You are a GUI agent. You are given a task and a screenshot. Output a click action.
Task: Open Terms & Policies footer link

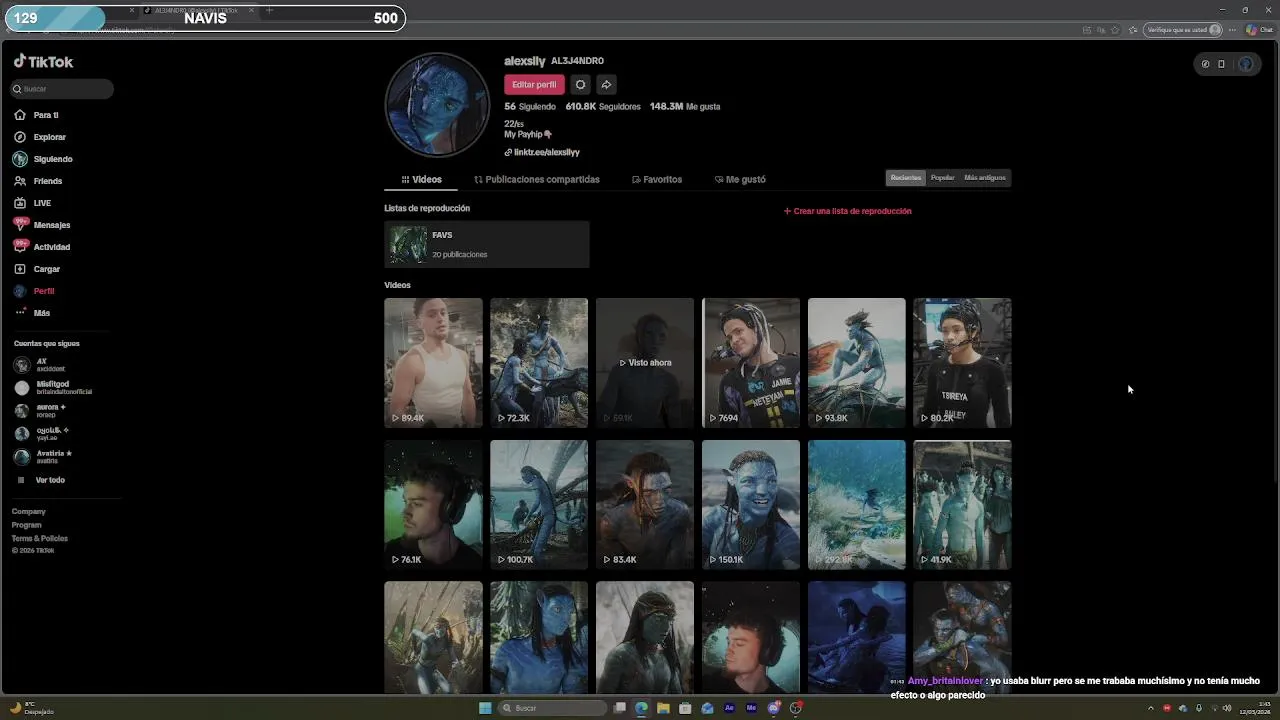point(39,538)
